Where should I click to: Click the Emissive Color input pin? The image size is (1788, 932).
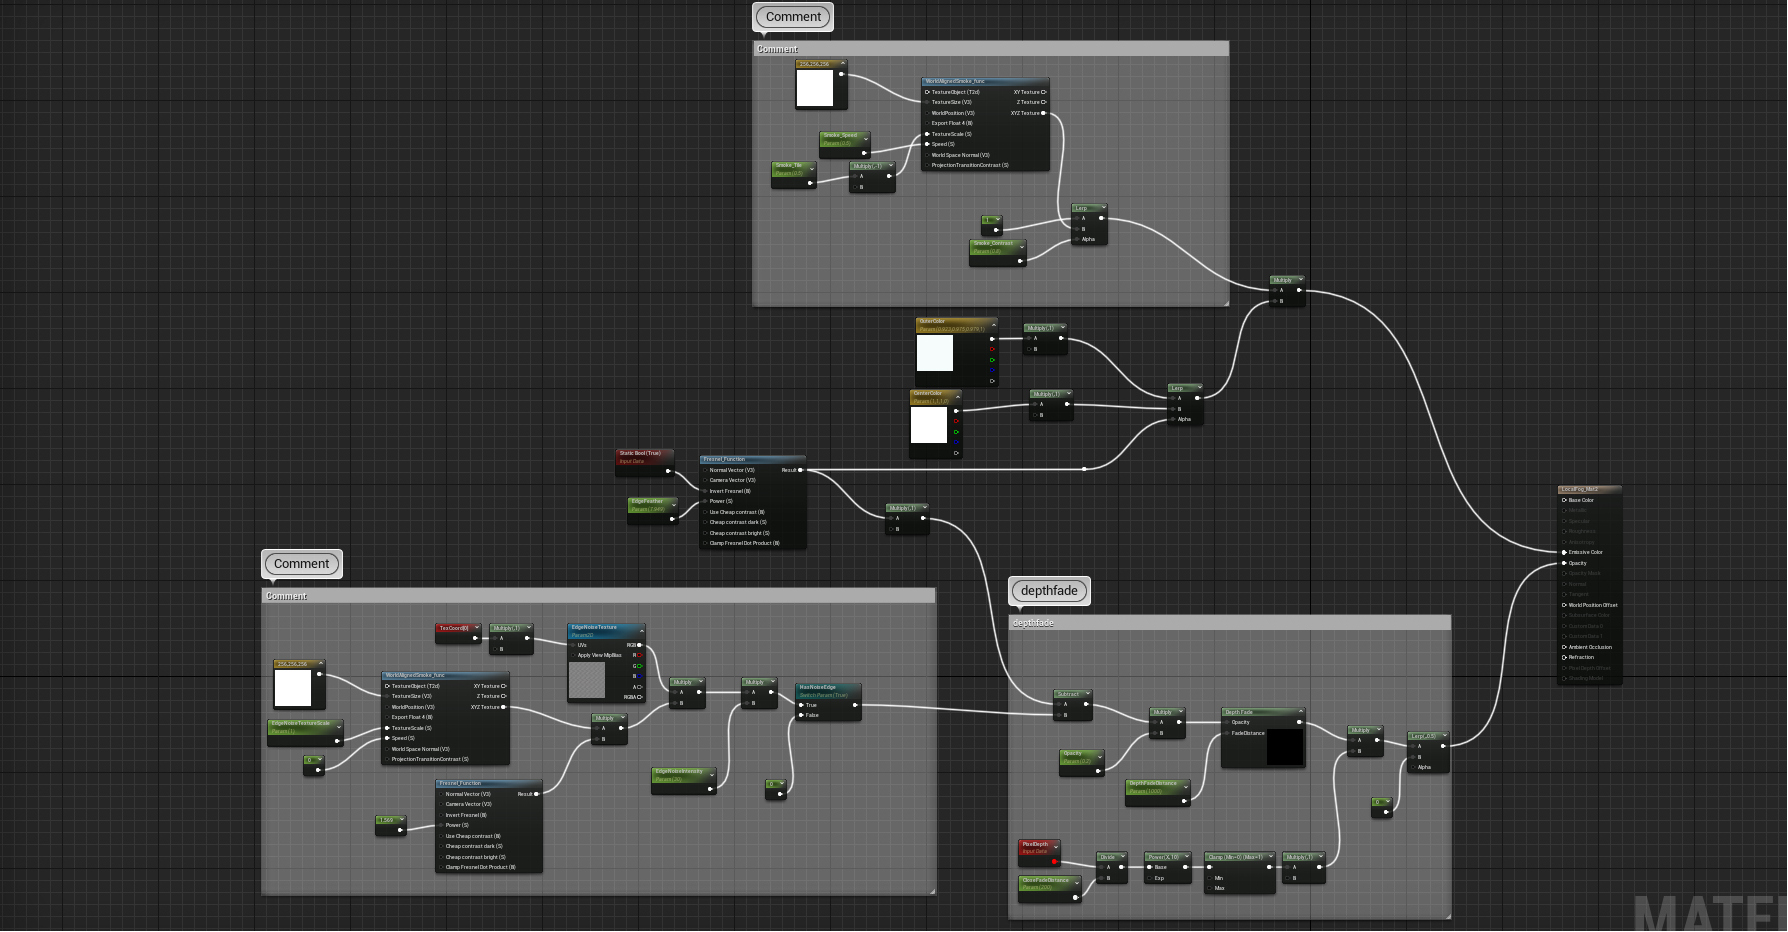click(x=1564, y=552)
